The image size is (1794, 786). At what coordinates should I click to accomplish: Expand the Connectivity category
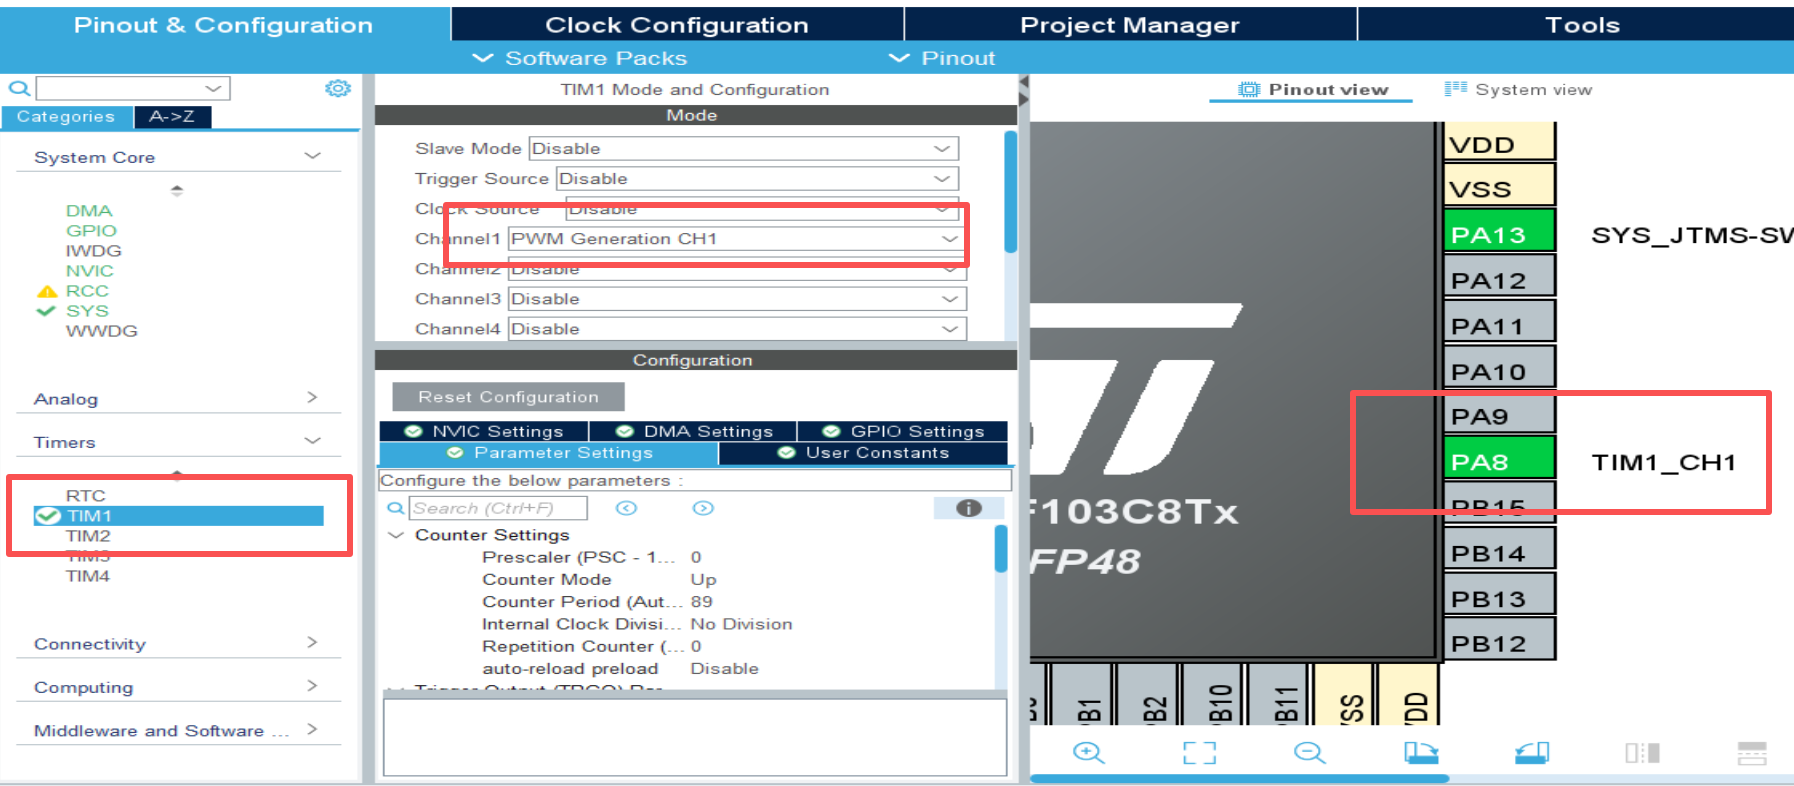177,644
